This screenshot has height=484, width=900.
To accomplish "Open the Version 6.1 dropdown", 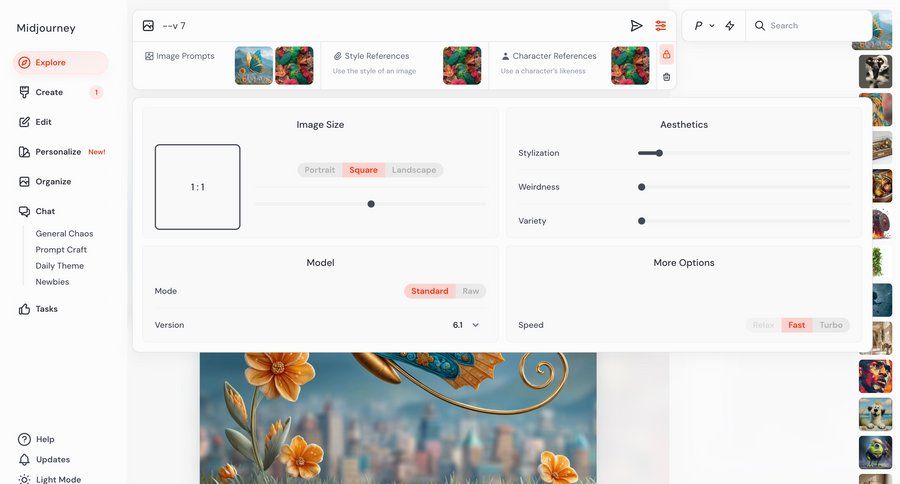I will pos(465,325).
